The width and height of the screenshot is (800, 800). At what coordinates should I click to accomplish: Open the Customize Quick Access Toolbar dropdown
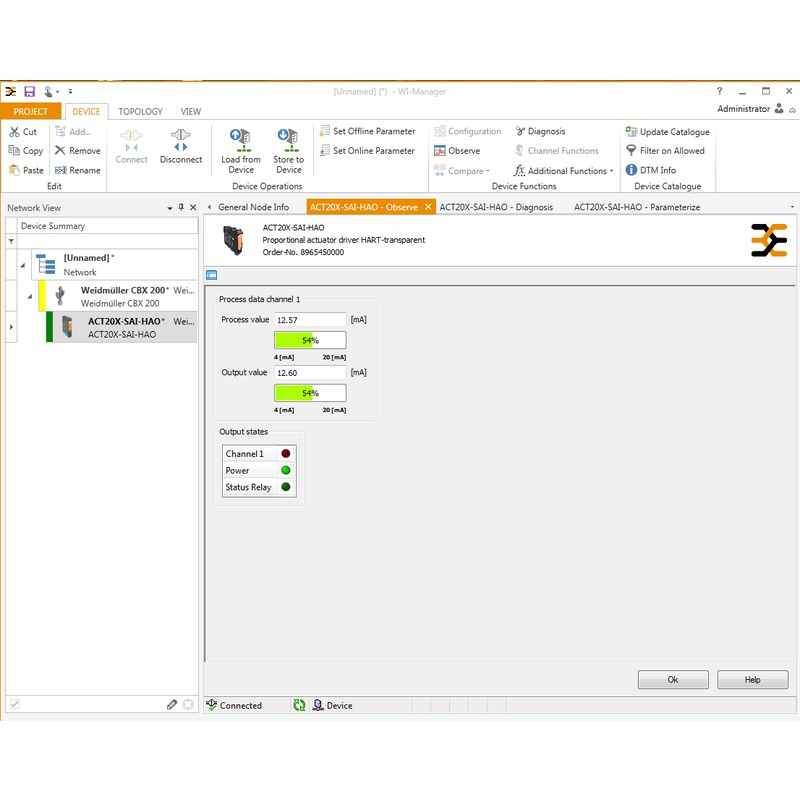coord(70,91)
